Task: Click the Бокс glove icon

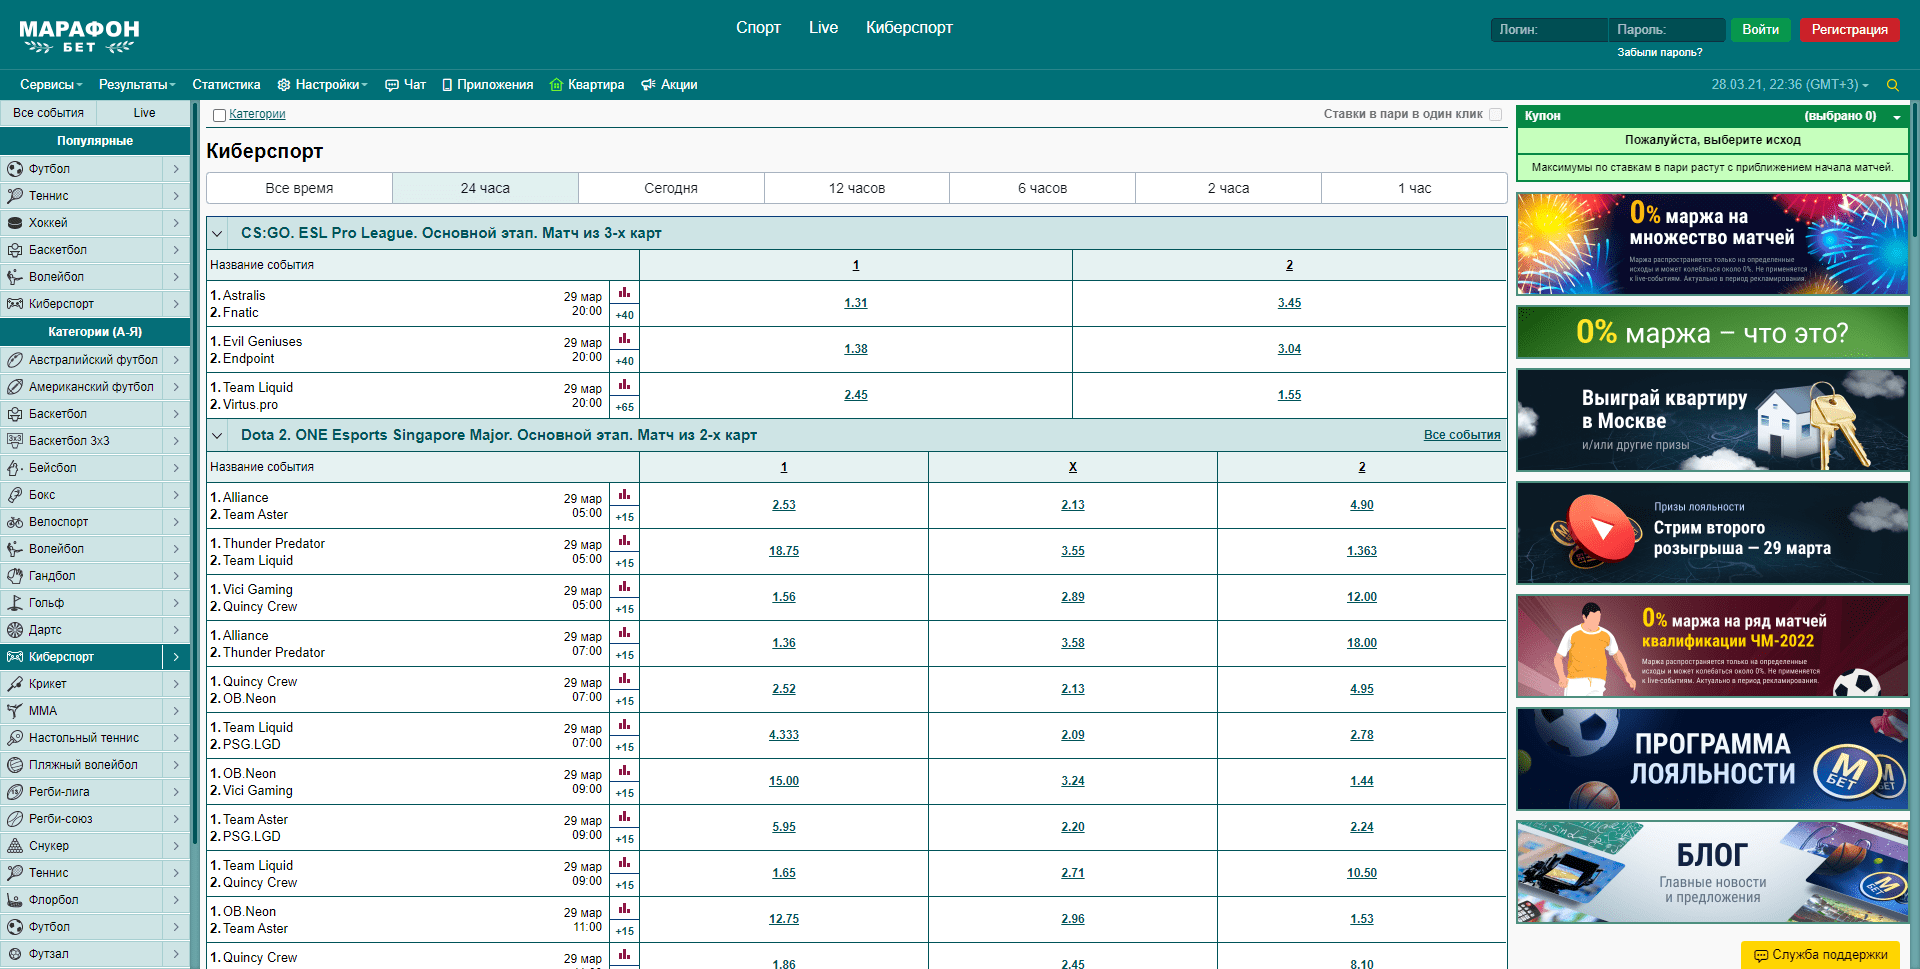Action: (15, 495)
